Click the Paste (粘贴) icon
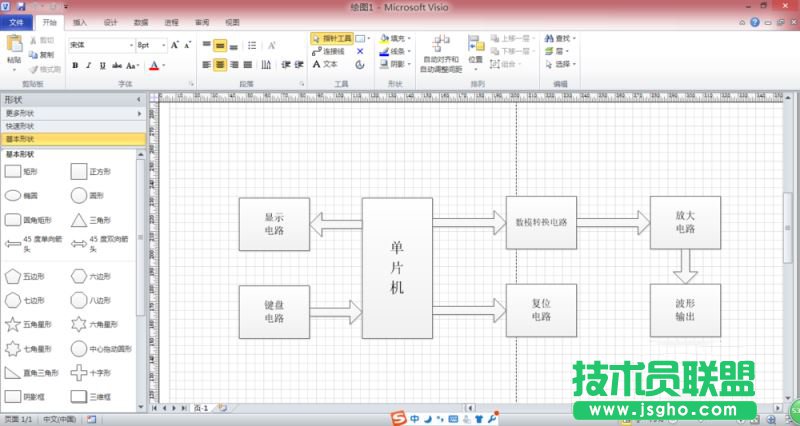 coord(14,44)
